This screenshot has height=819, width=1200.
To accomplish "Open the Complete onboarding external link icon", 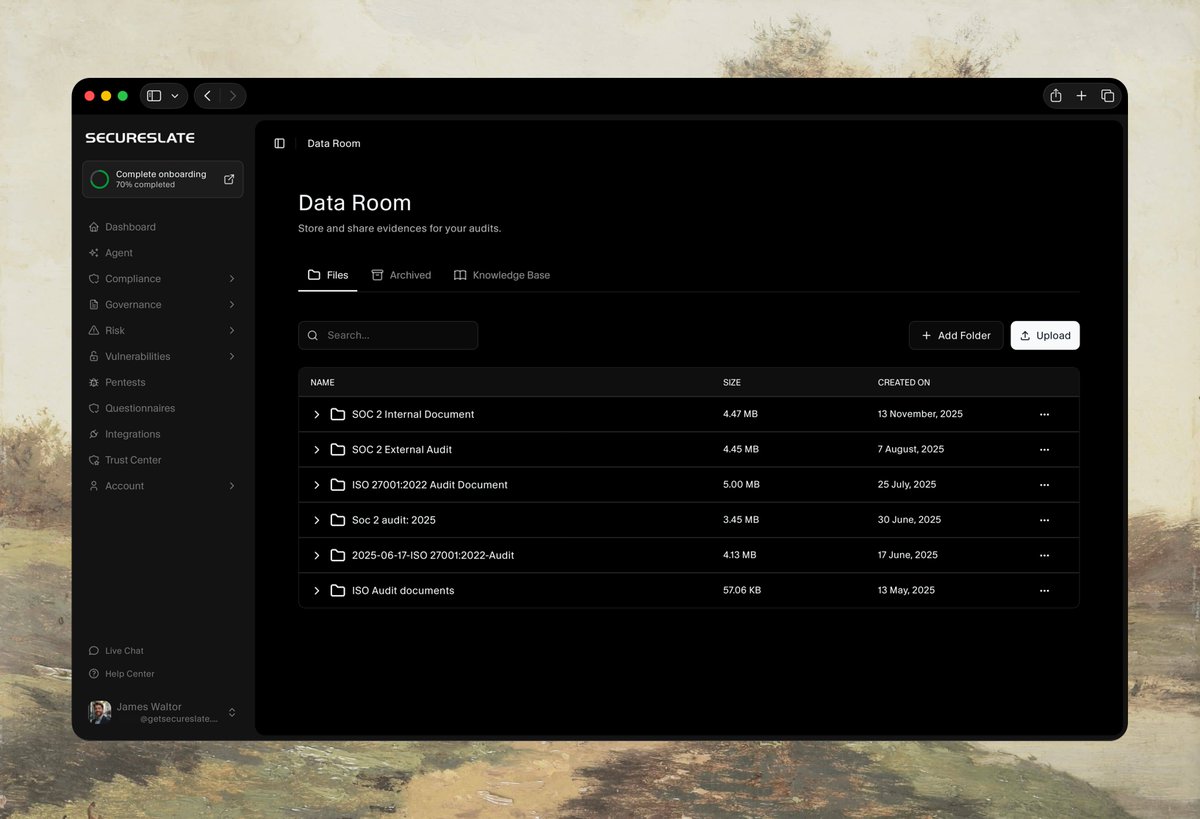I will 229,179.
